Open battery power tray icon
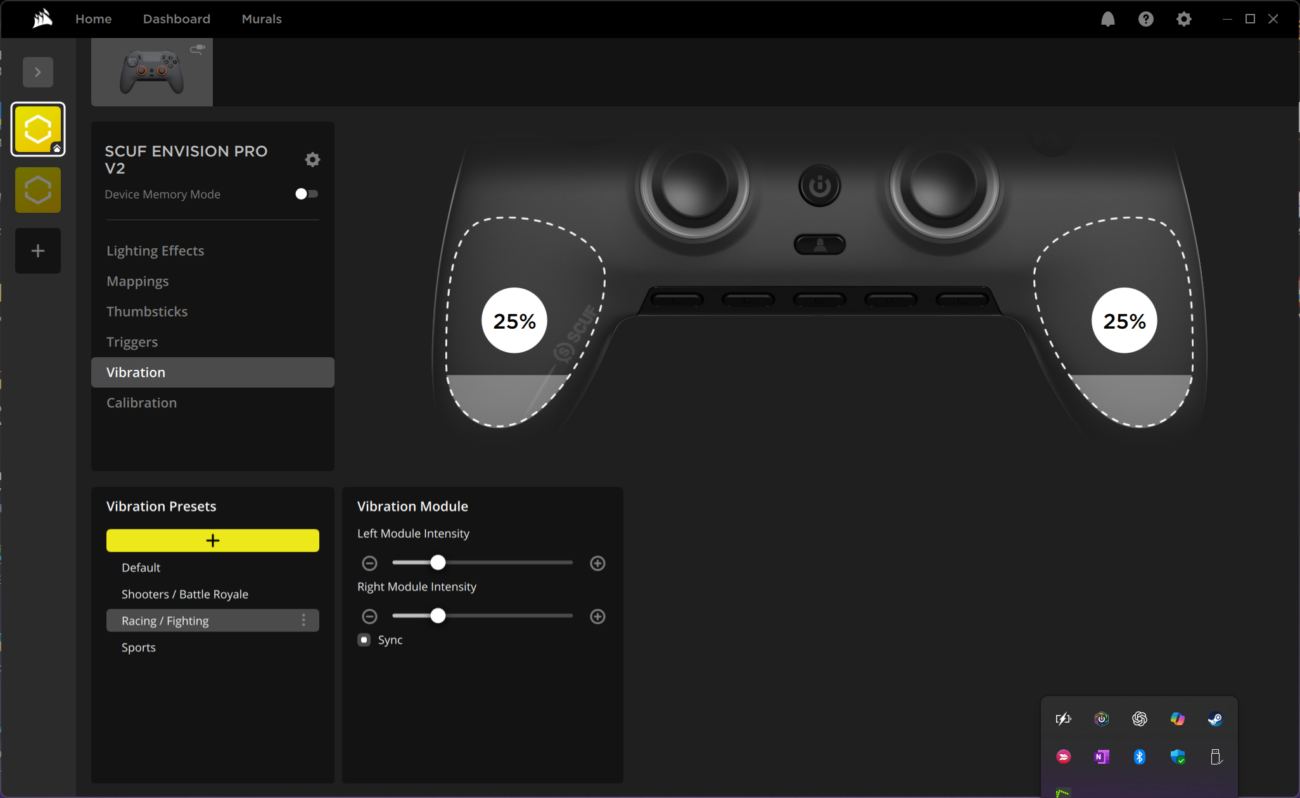The image size is (1300, 798). 1063,719
